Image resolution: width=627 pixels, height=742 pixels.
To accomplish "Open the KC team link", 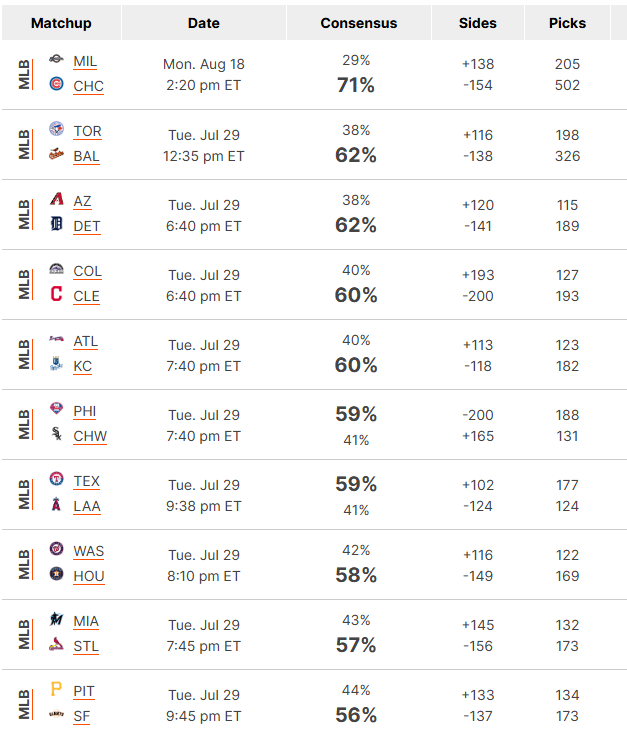I will (x=82, y=366).
